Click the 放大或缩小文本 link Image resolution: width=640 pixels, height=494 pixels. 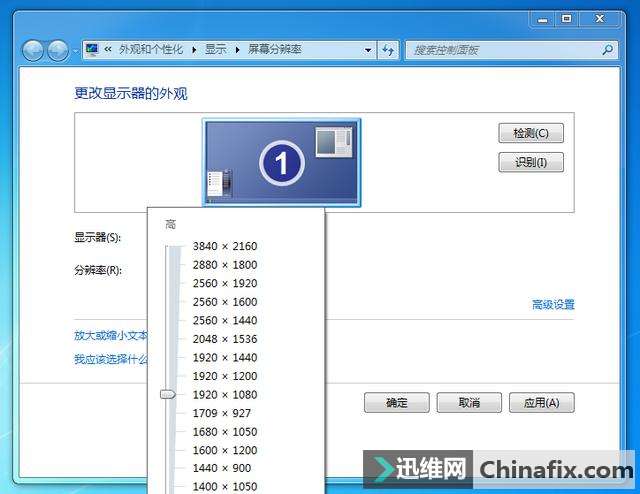111,336
